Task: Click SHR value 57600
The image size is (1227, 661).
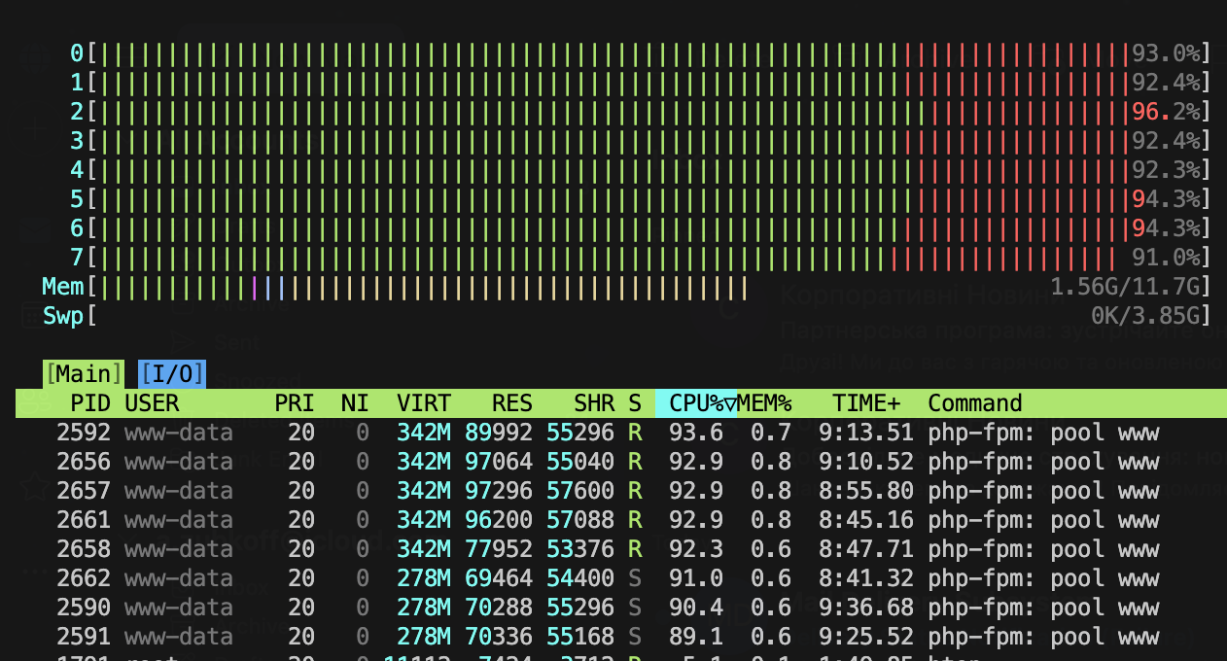Action: (x=580, y=491)
